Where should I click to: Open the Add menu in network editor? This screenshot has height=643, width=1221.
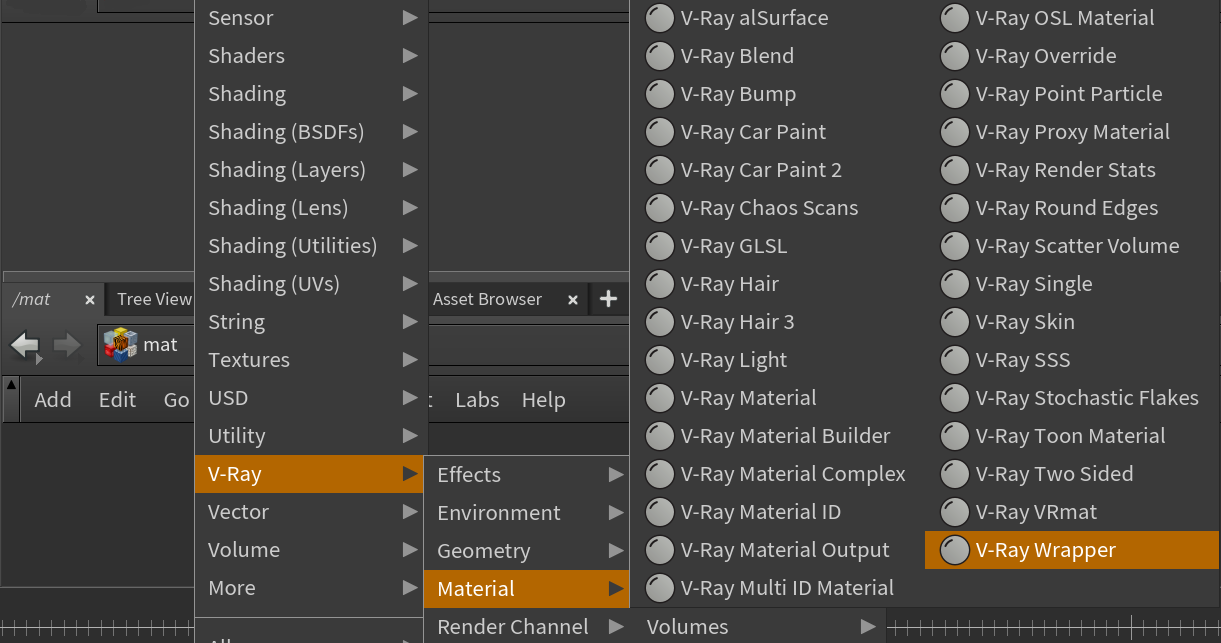pos(53,400)
